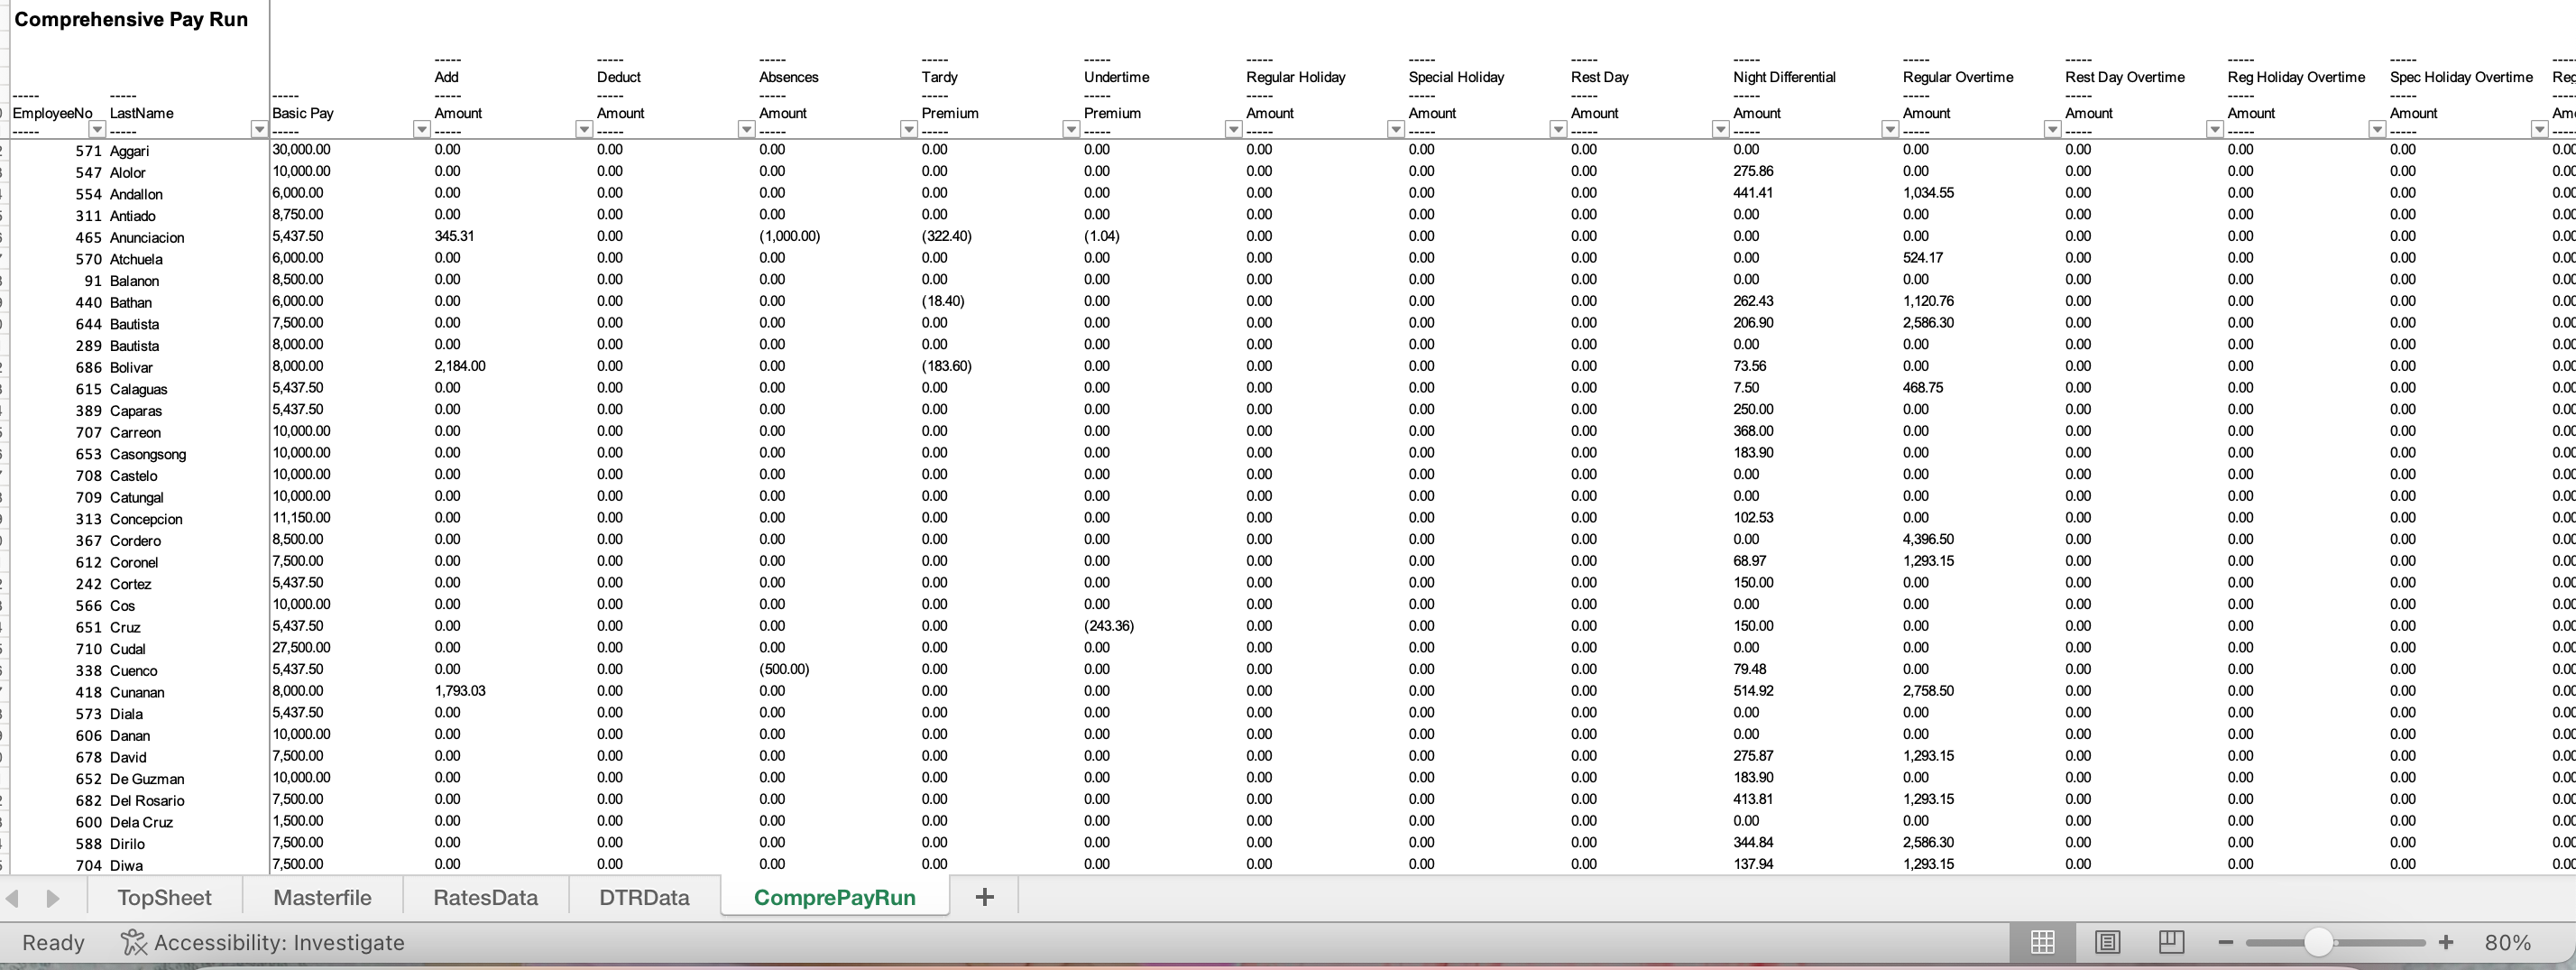Click the accessibility checker icon in status bar
The image size is (2576, 970).
[133, 942]
